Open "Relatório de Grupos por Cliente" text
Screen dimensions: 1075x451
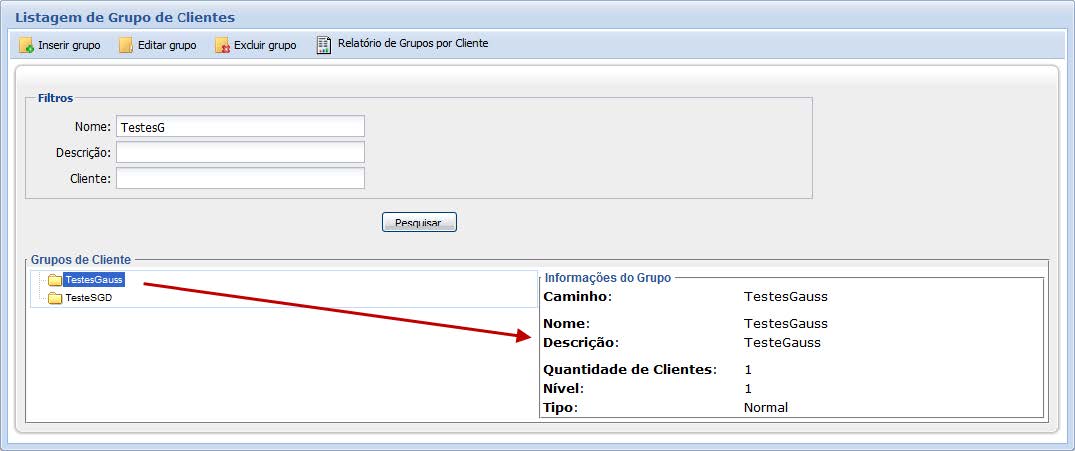click(413, 44)
